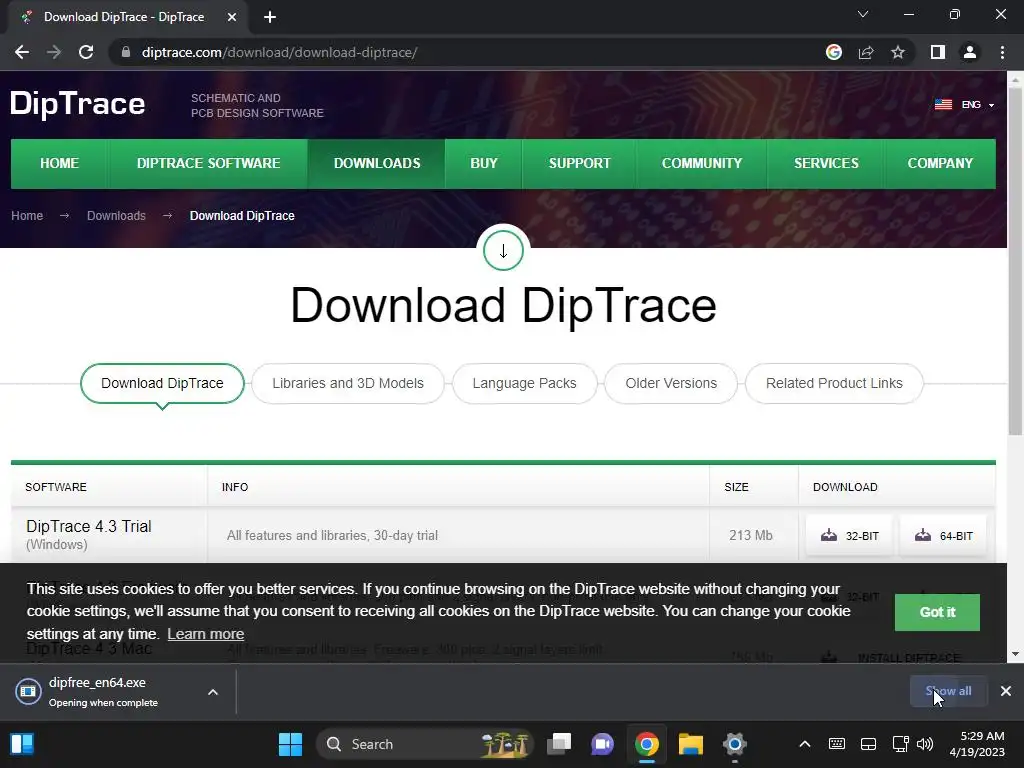1024x768 pixels.
Task: Open network status tray icon
Action: (x=900, y=744)
